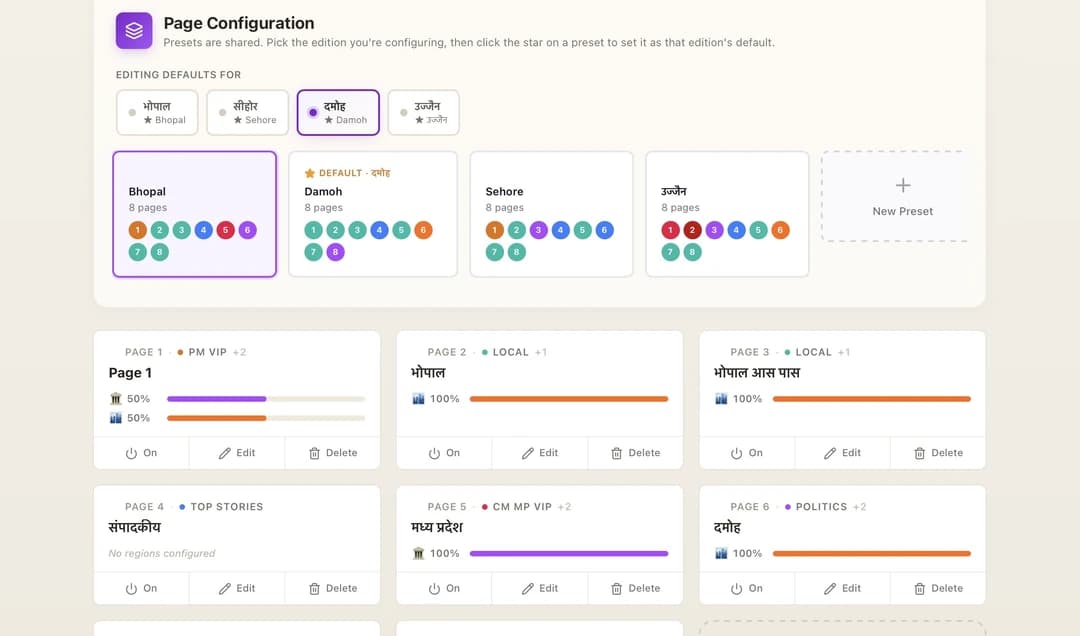The width and height of the screenshot is (1080, 636).
Task: Toggle the On switch on the भोपाल page card
Action: point(443,452)
